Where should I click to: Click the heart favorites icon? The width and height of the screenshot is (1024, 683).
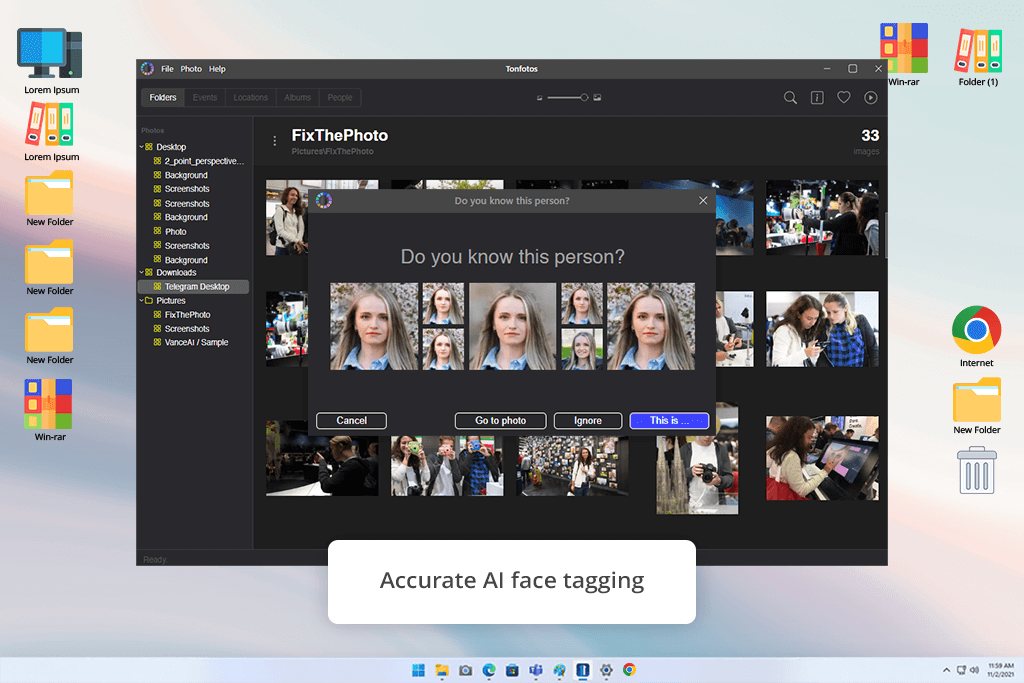(844, 97)
